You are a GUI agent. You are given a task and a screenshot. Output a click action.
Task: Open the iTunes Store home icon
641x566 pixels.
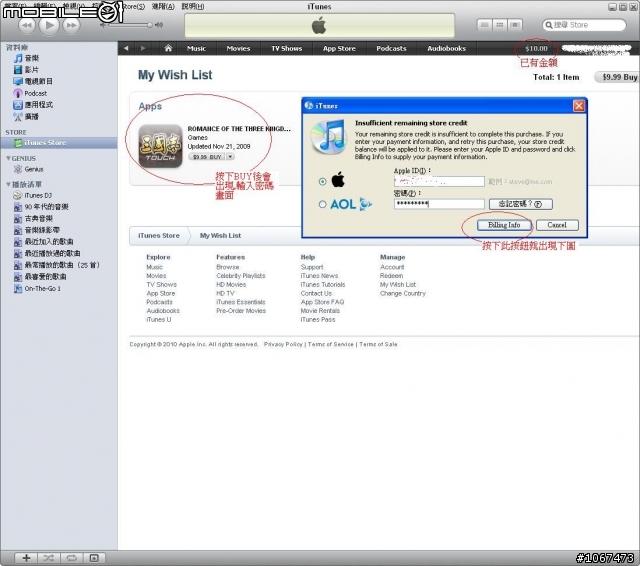[x=168, y=48]
